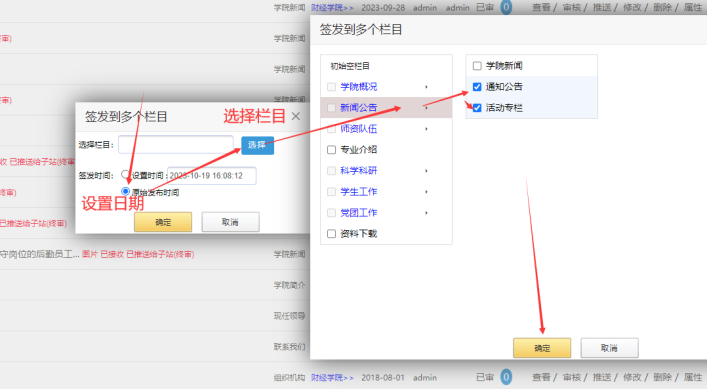Image resolution: width=708 pixels, height=389 pixels.
Task: Click the blue 0 badge in top row
Action: point(506,7)
